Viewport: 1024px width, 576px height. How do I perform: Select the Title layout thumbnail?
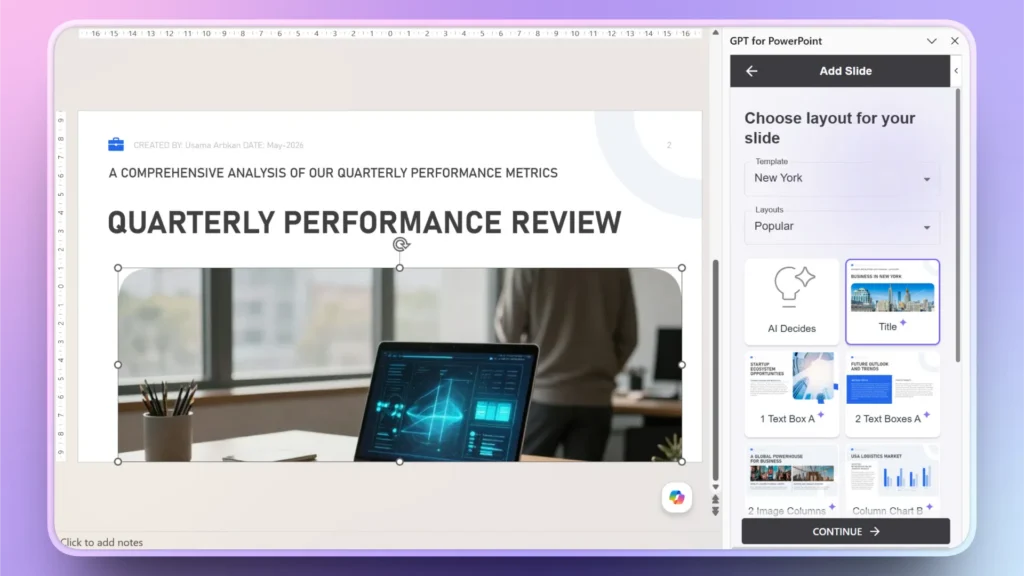pos(892,301)
